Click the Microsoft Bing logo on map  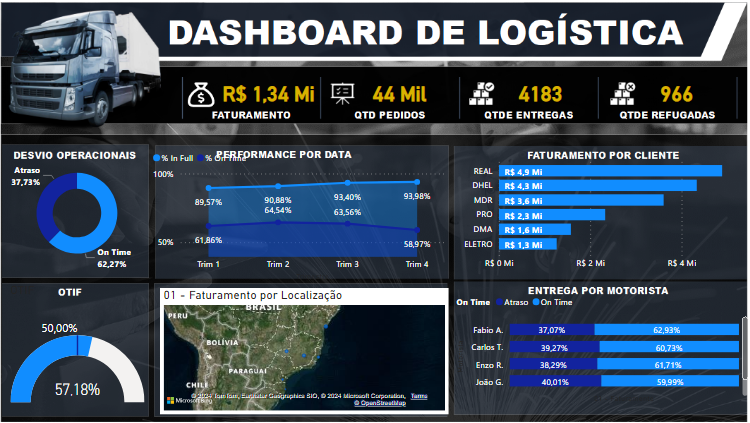(x=187, y=402)
